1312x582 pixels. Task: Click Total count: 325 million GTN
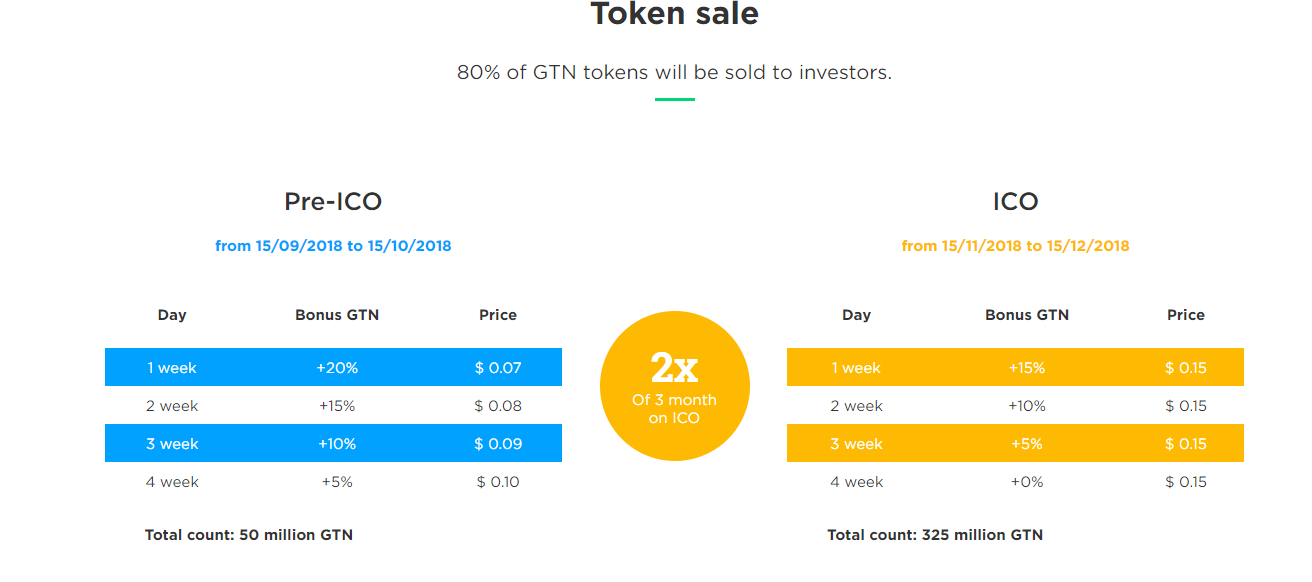pos(935,535)
